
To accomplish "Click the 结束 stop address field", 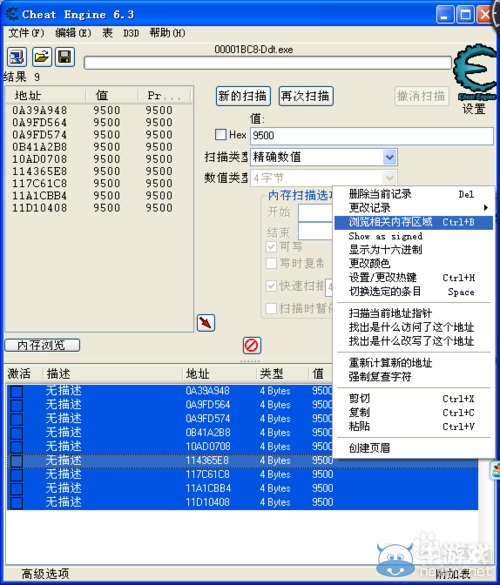I will pos(315,232).
